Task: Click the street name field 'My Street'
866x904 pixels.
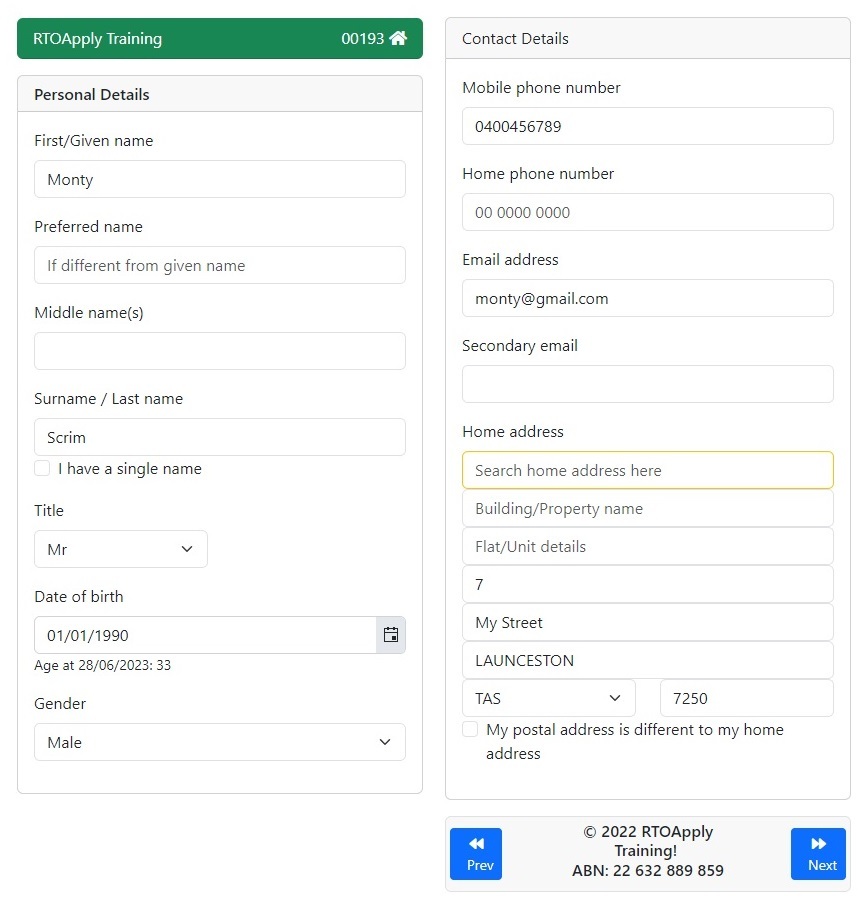Action: point(647,622)
